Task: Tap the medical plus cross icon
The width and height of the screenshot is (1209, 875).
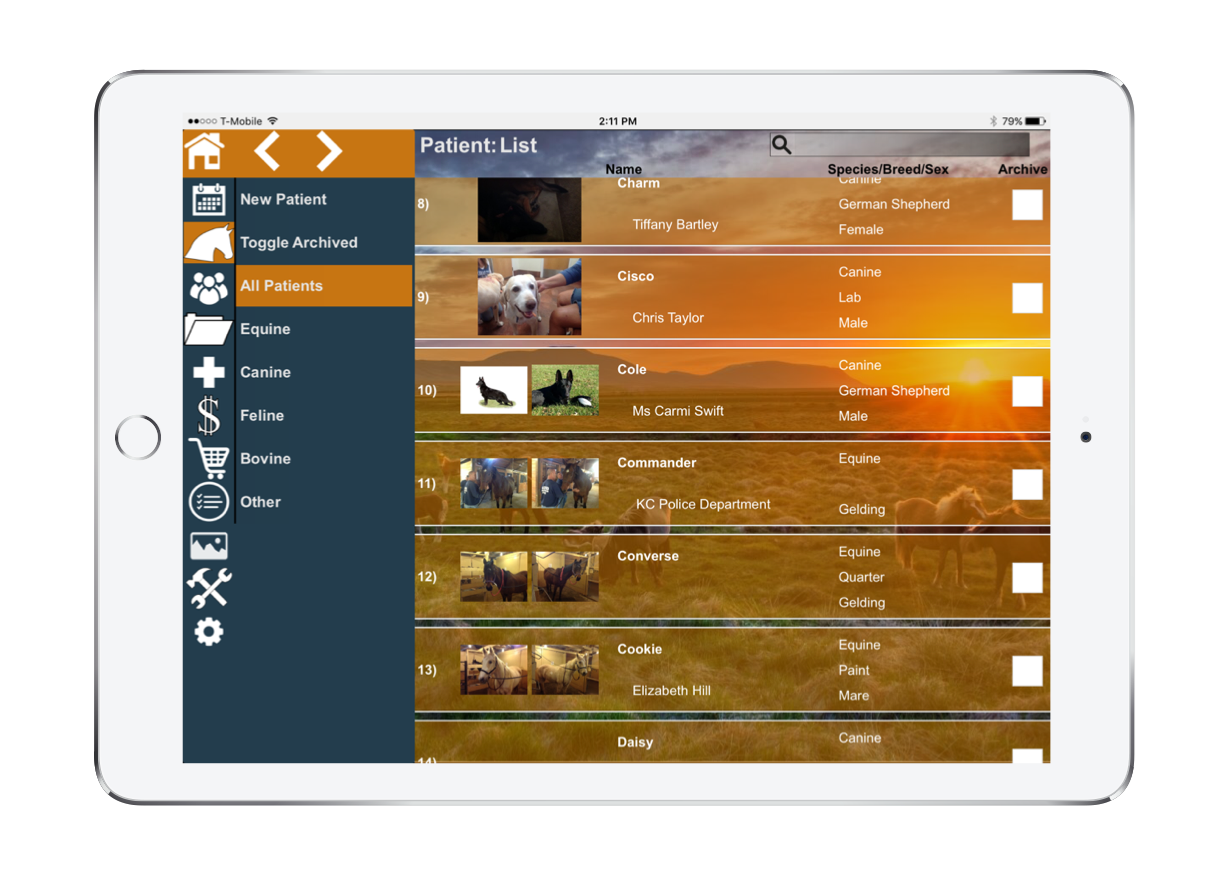Action: [208, 372]
